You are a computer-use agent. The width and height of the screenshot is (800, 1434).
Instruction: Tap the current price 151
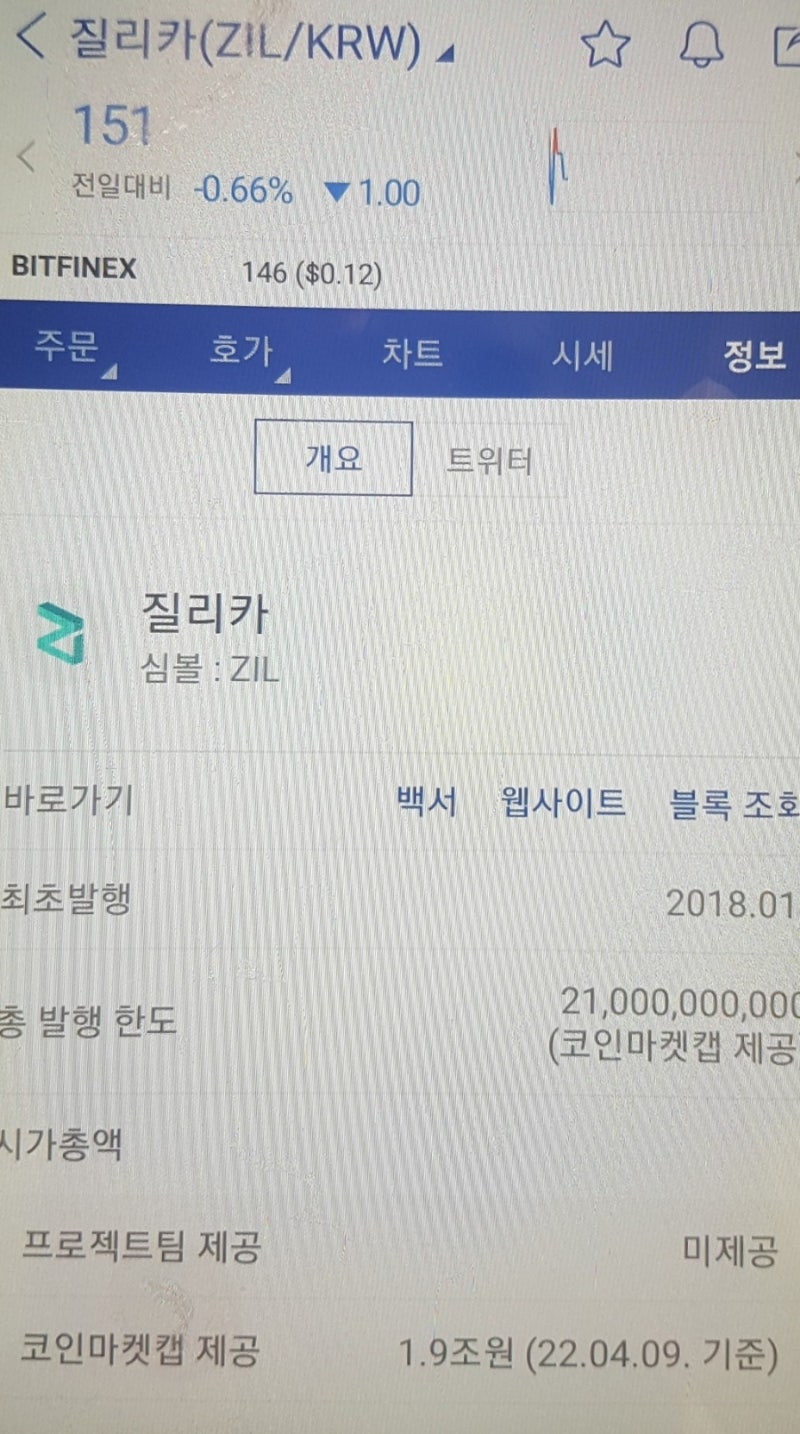[111, 126]
